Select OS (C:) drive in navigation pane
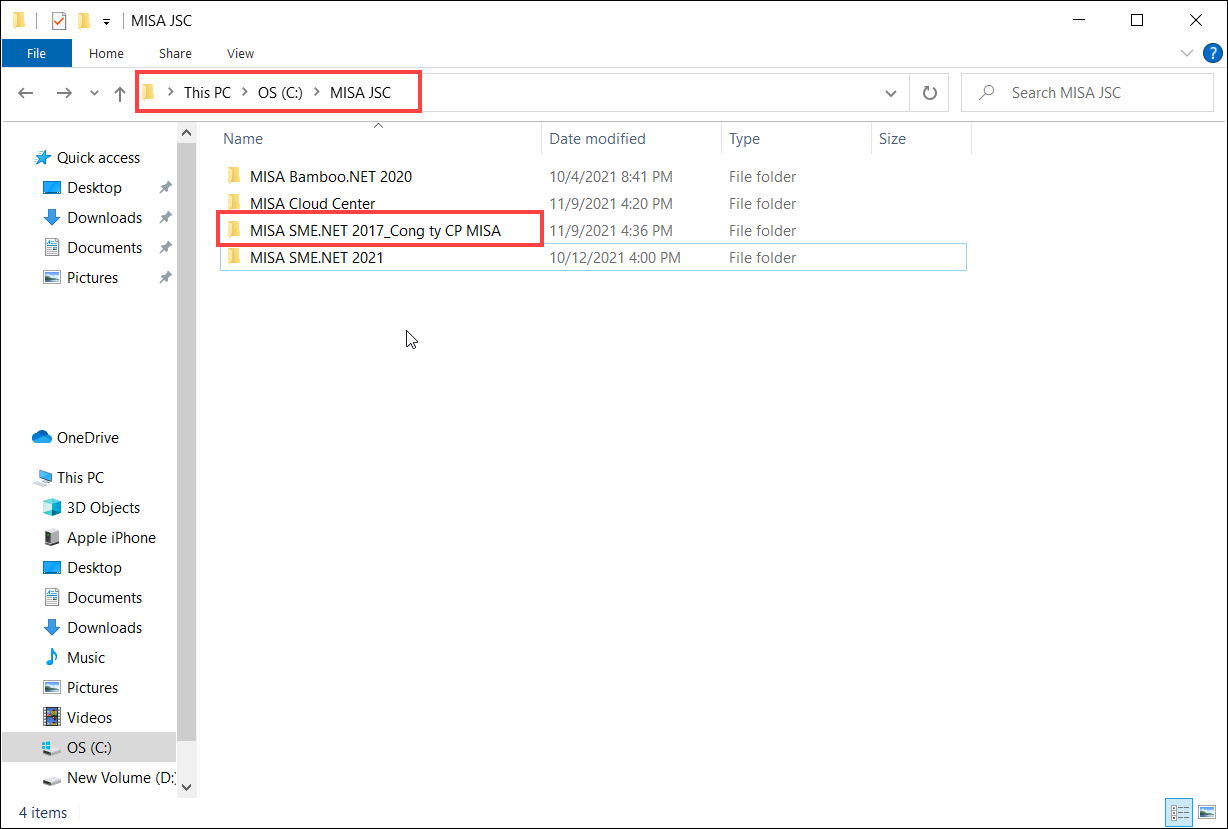1228x829 pixels. [x=89, y=747]
